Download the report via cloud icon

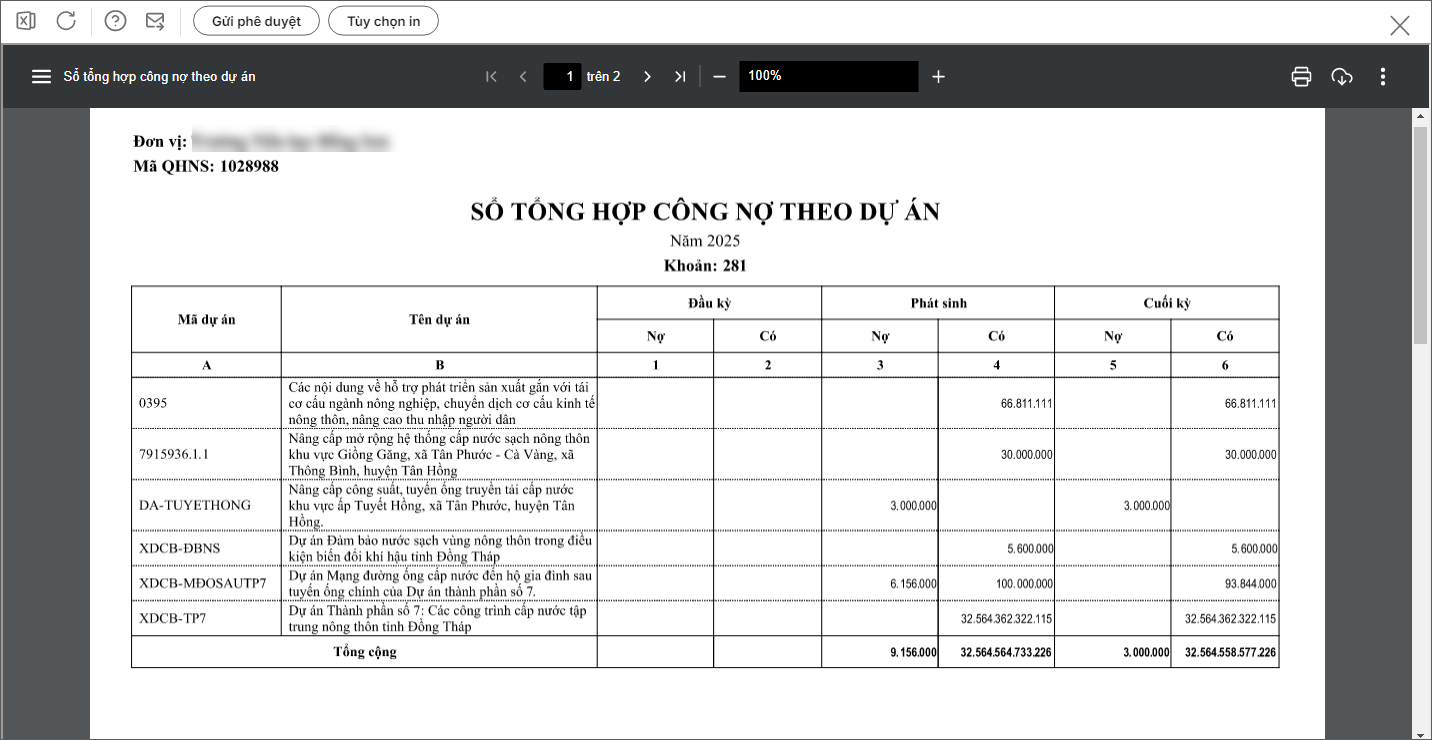tap(1342, 77)
